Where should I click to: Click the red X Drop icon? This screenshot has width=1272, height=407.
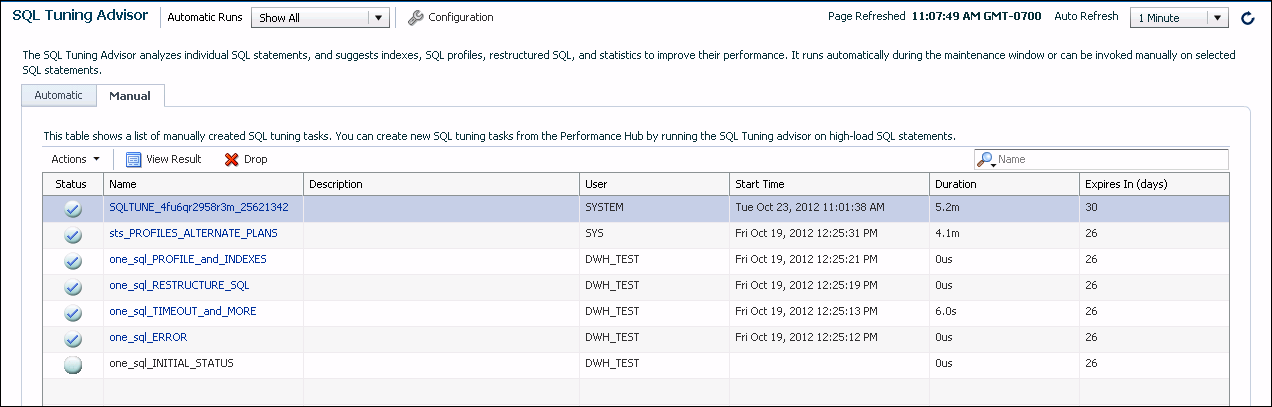(x=231, y=159)
